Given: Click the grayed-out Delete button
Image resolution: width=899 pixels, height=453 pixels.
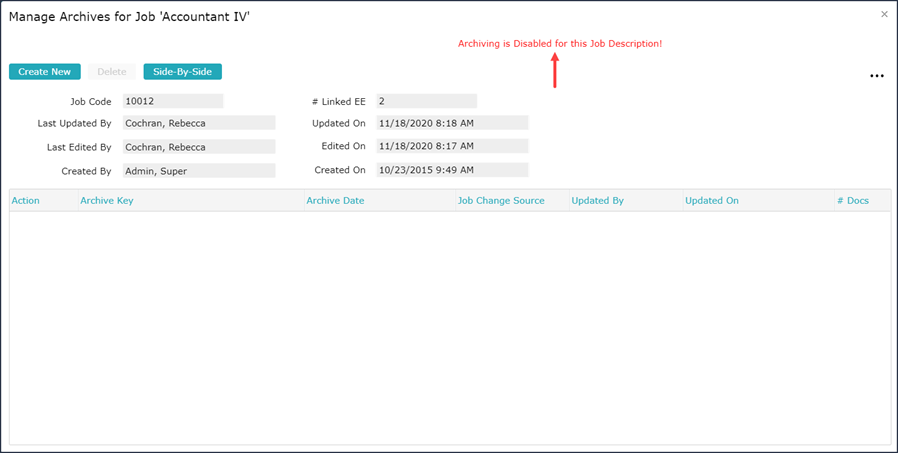Looking at the screenshot, I should 111,72.
